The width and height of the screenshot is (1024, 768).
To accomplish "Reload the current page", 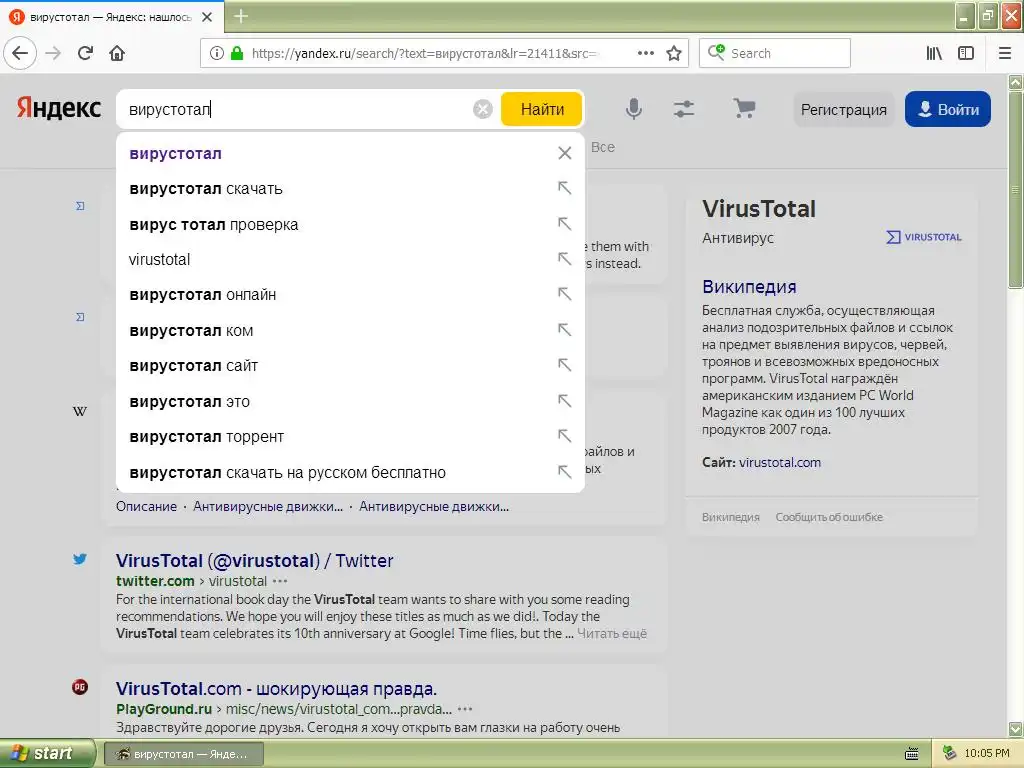I will [85, 53].
